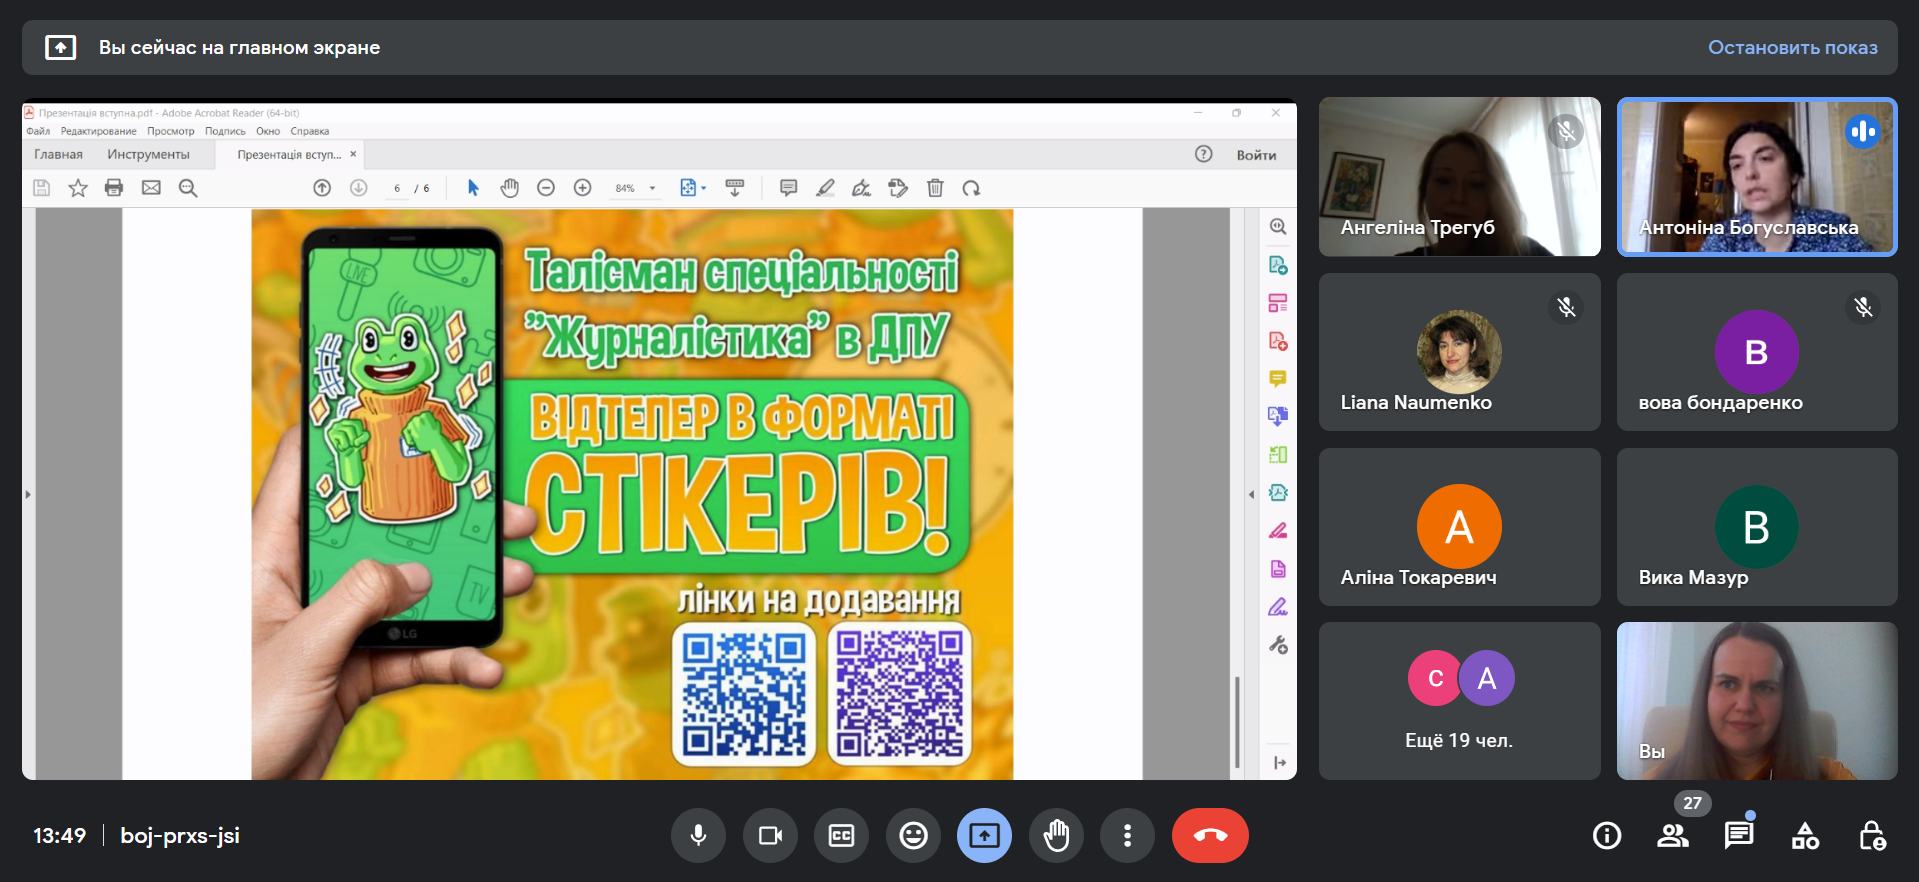The width and height of the screenshot is (1919, 882).
Task: Click Остановить показ link
Action: (1792, 47)
